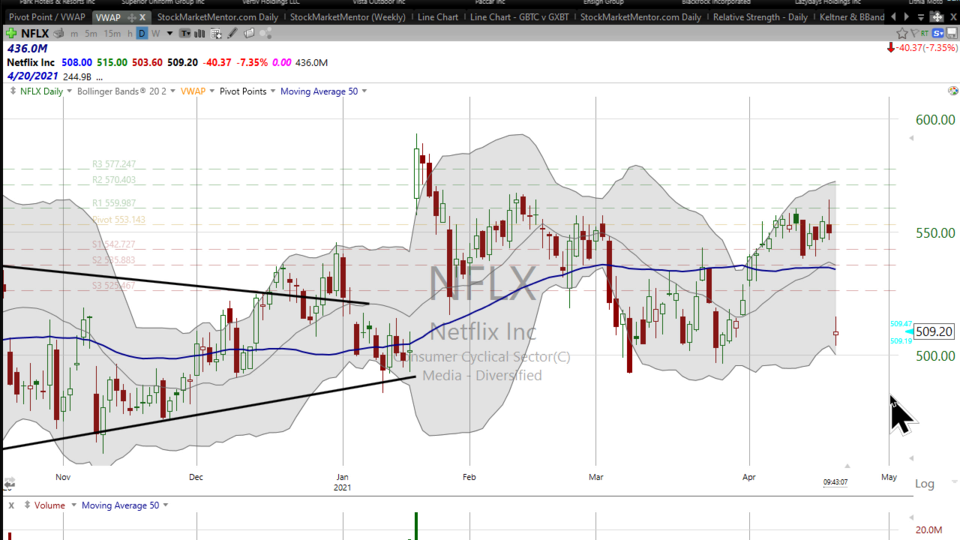Open the color palette icon on chart
Image resolution: width=960 pixels, height=540 pixels.
(952, 91)
